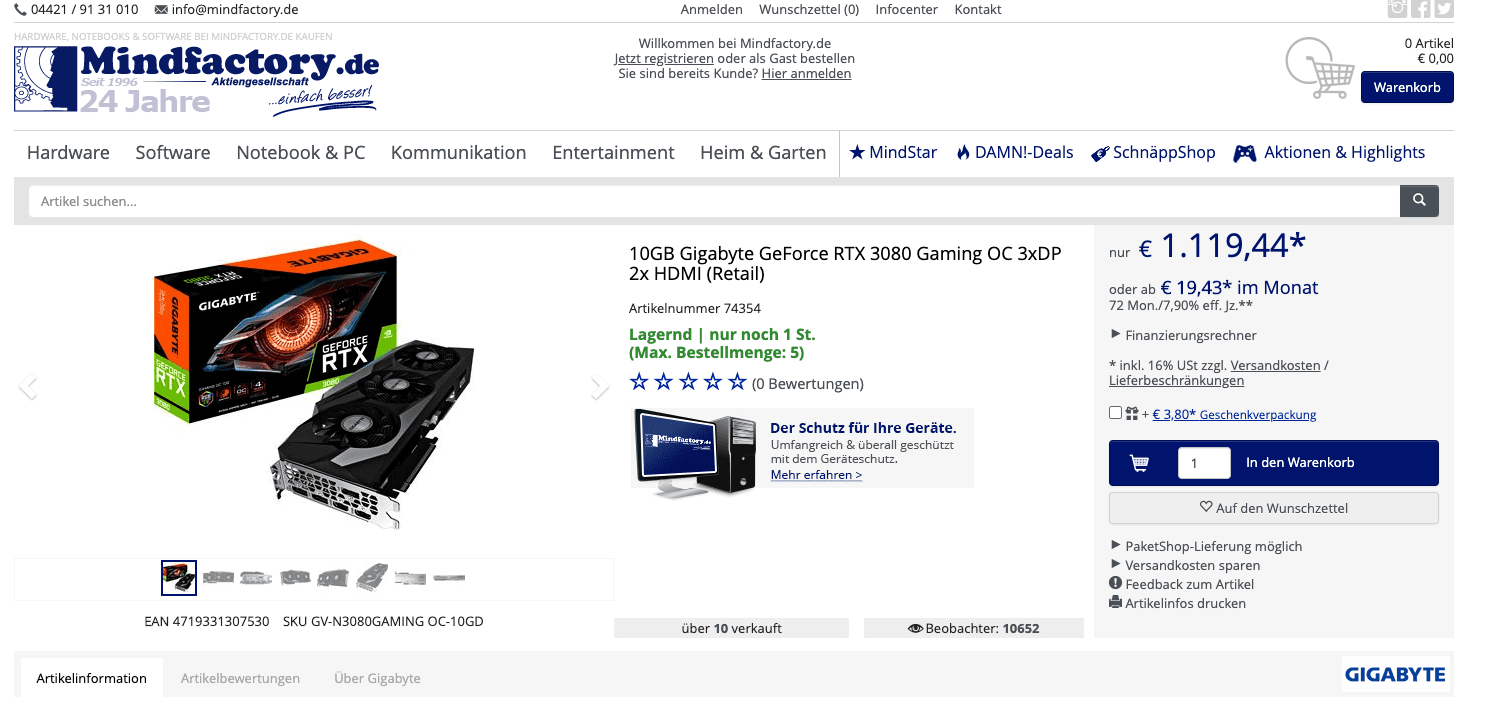Click the Artikelnummer 74354 text

(x=695, y=308)
